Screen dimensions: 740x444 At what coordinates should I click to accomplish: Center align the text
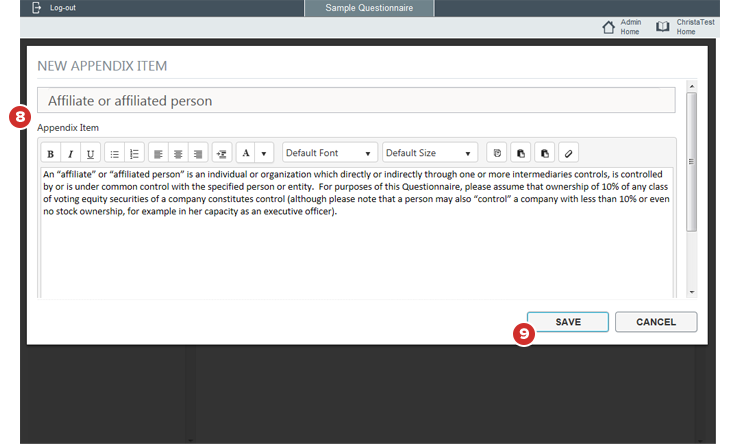(x=178, y=154)
